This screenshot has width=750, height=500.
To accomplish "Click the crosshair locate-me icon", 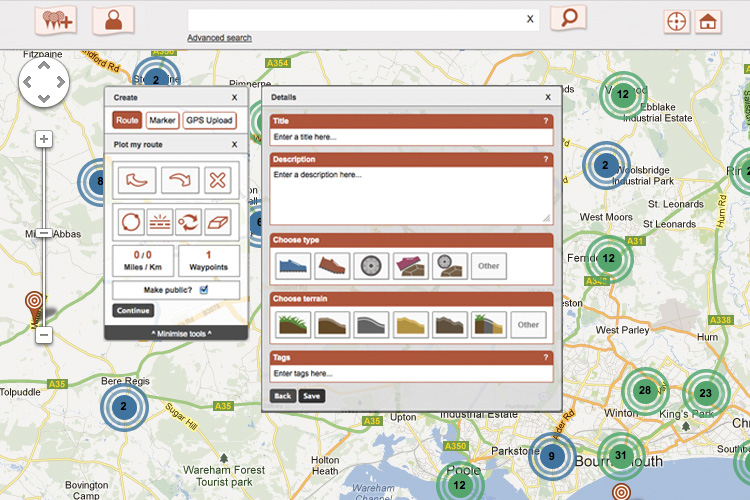I will click(x=677, y=22).
